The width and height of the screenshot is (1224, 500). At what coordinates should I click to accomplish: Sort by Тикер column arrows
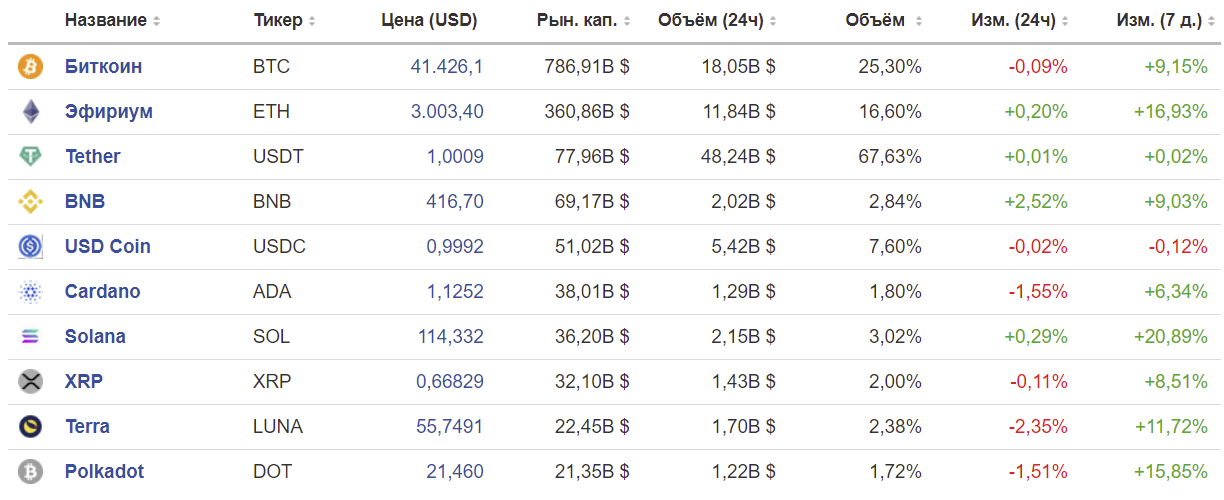pyautogui.click(x=312, y=21)
